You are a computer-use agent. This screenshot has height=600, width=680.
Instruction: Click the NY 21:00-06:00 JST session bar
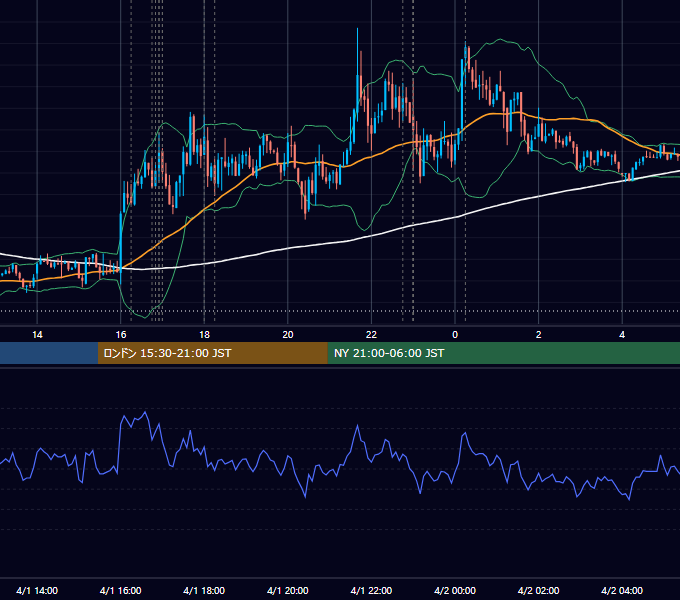click(503, 353)
